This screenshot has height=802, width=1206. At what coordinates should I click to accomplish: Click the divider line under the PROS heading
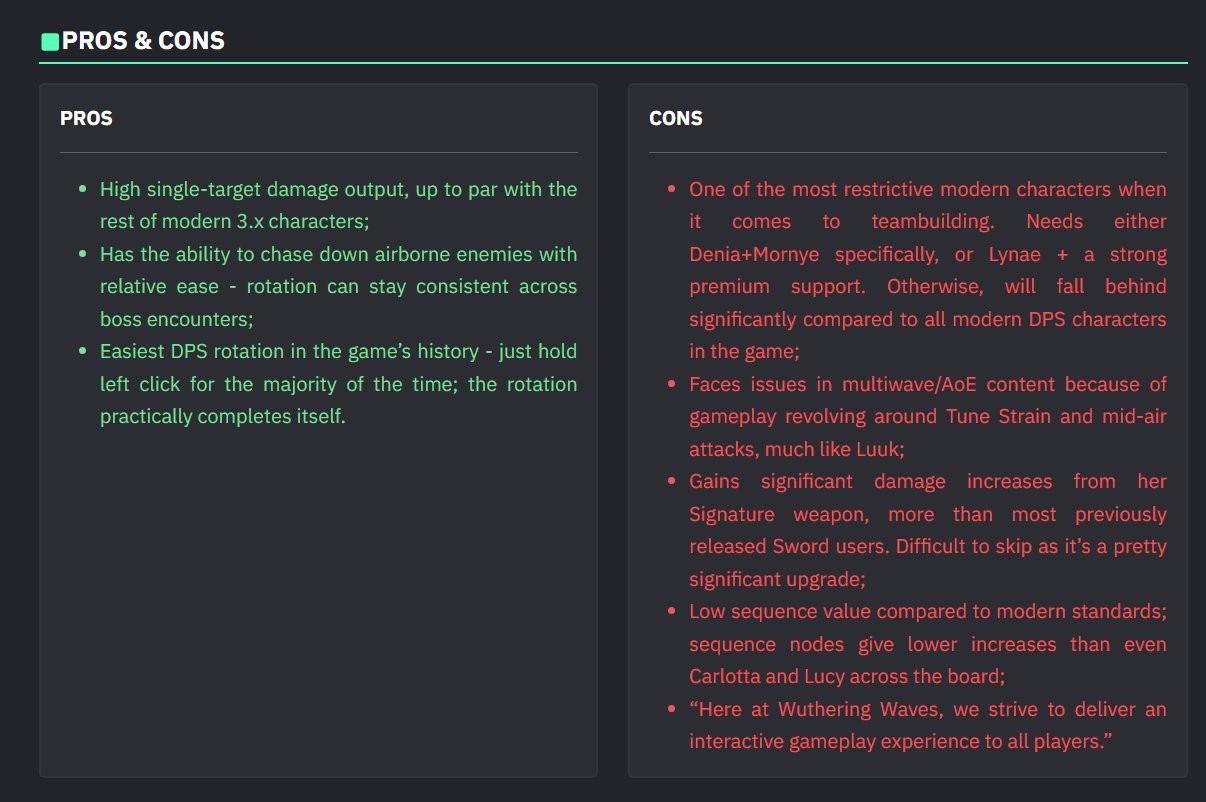coord(318,152)
